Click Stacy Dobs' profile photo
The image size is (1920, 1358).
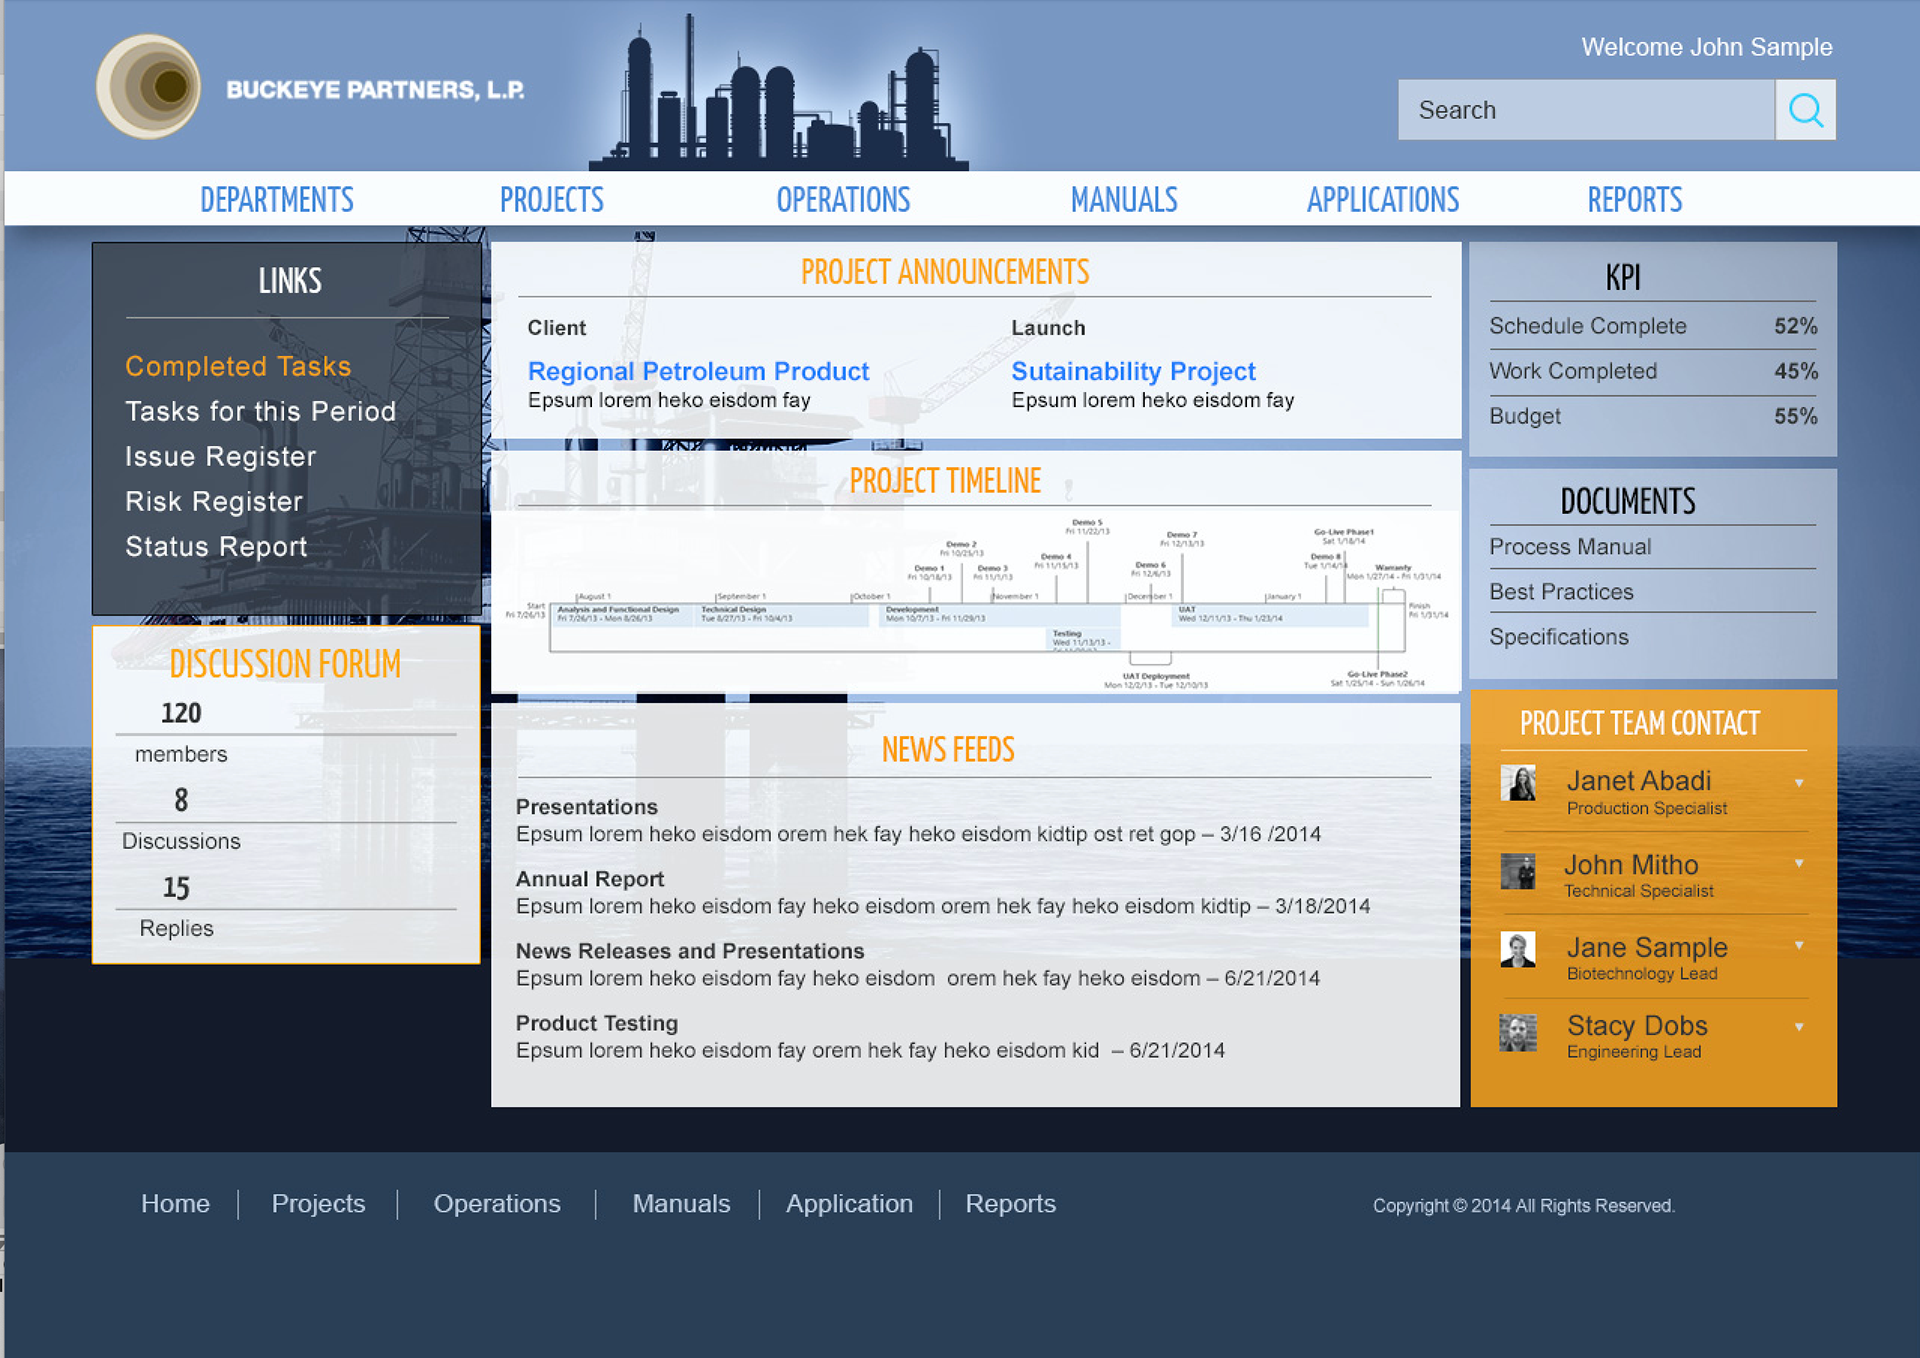[x=1518, y=1032]
